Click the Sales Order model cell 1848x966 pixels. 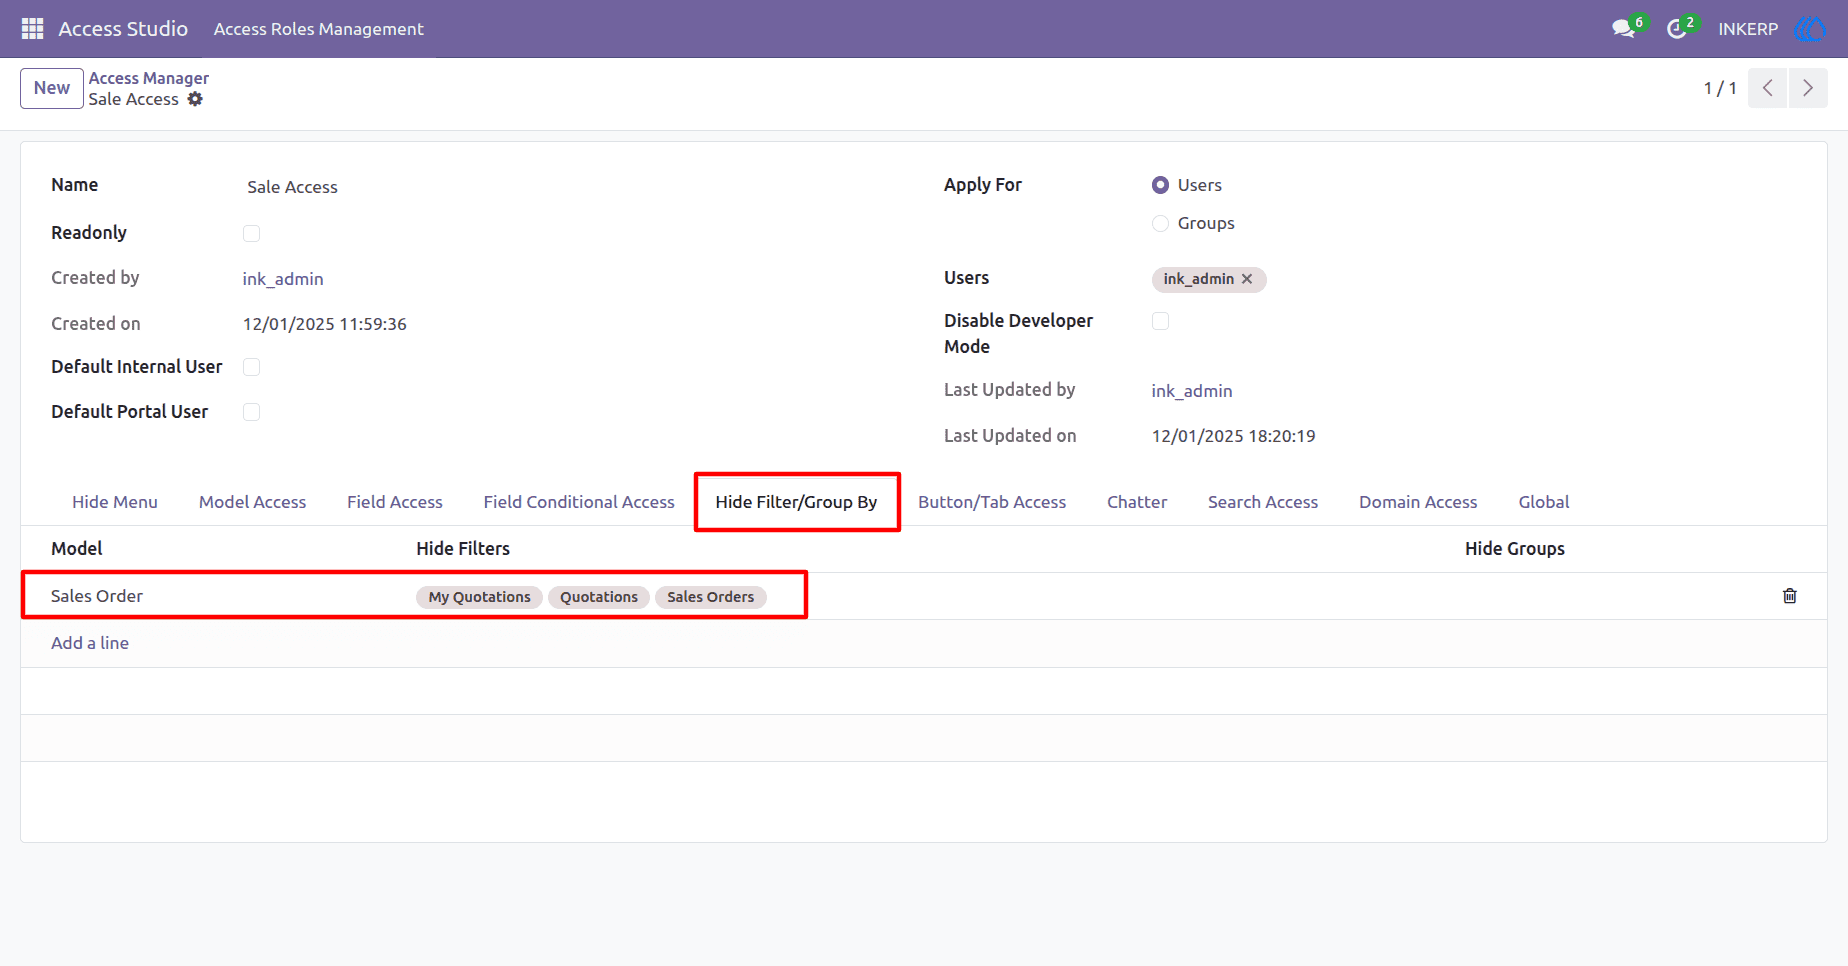coord(97,596)
